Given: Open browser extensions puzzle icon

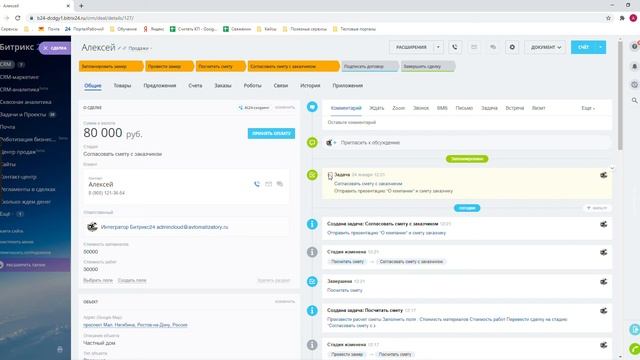Looking at the screenshot, I should (x=622, y=18).
